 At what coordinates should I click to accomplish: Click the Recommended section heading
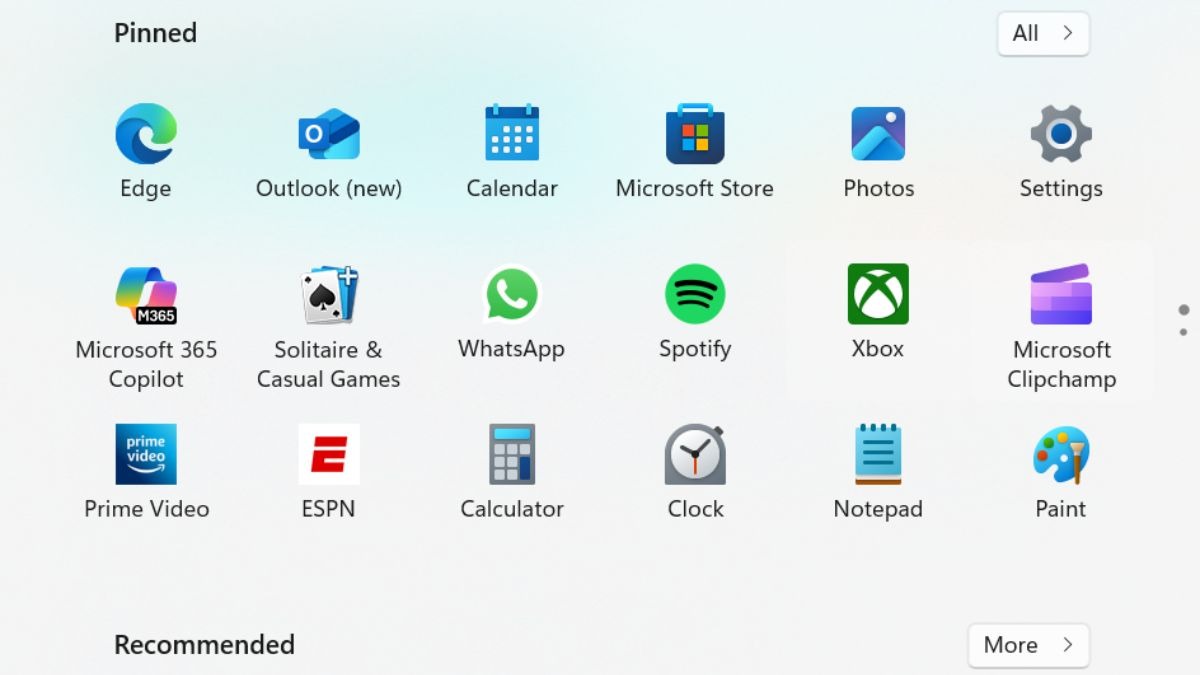tap(204, 645)
